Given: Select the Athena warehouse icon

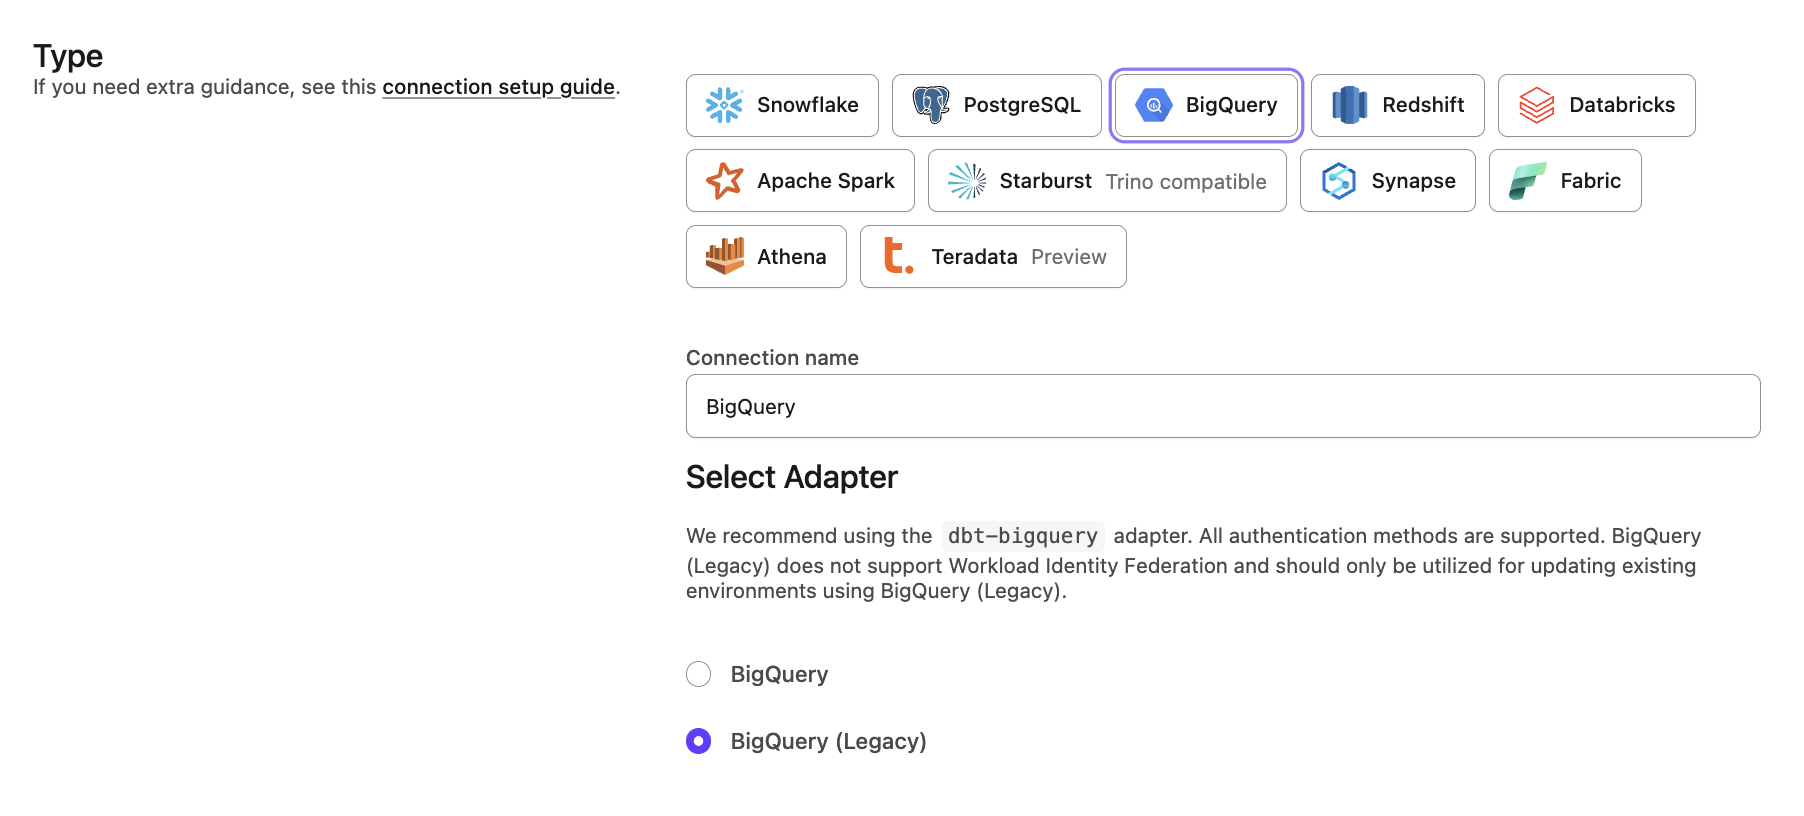Looking at the screenshot, I should click(x=727, y=256).
